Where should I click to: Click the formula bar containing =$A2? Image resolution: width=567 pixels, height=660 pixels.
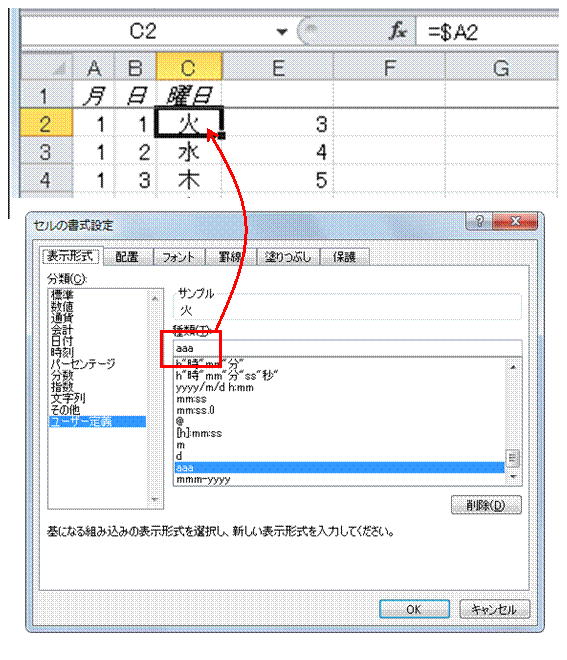point(488,32)
